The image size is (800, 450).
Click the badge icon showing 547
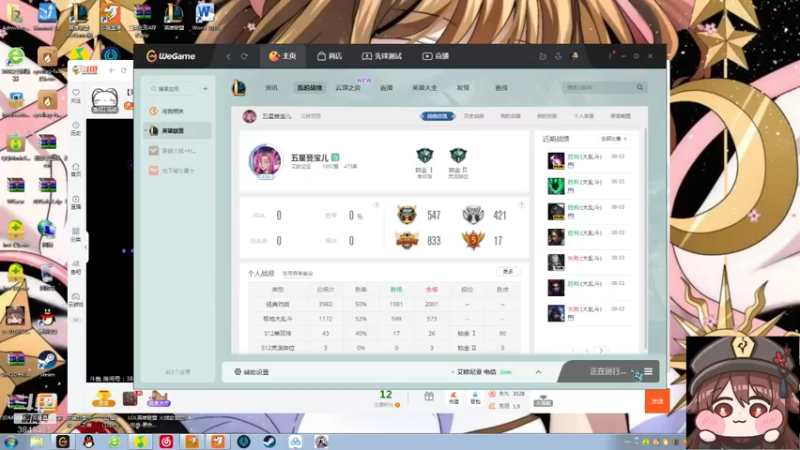407,215
